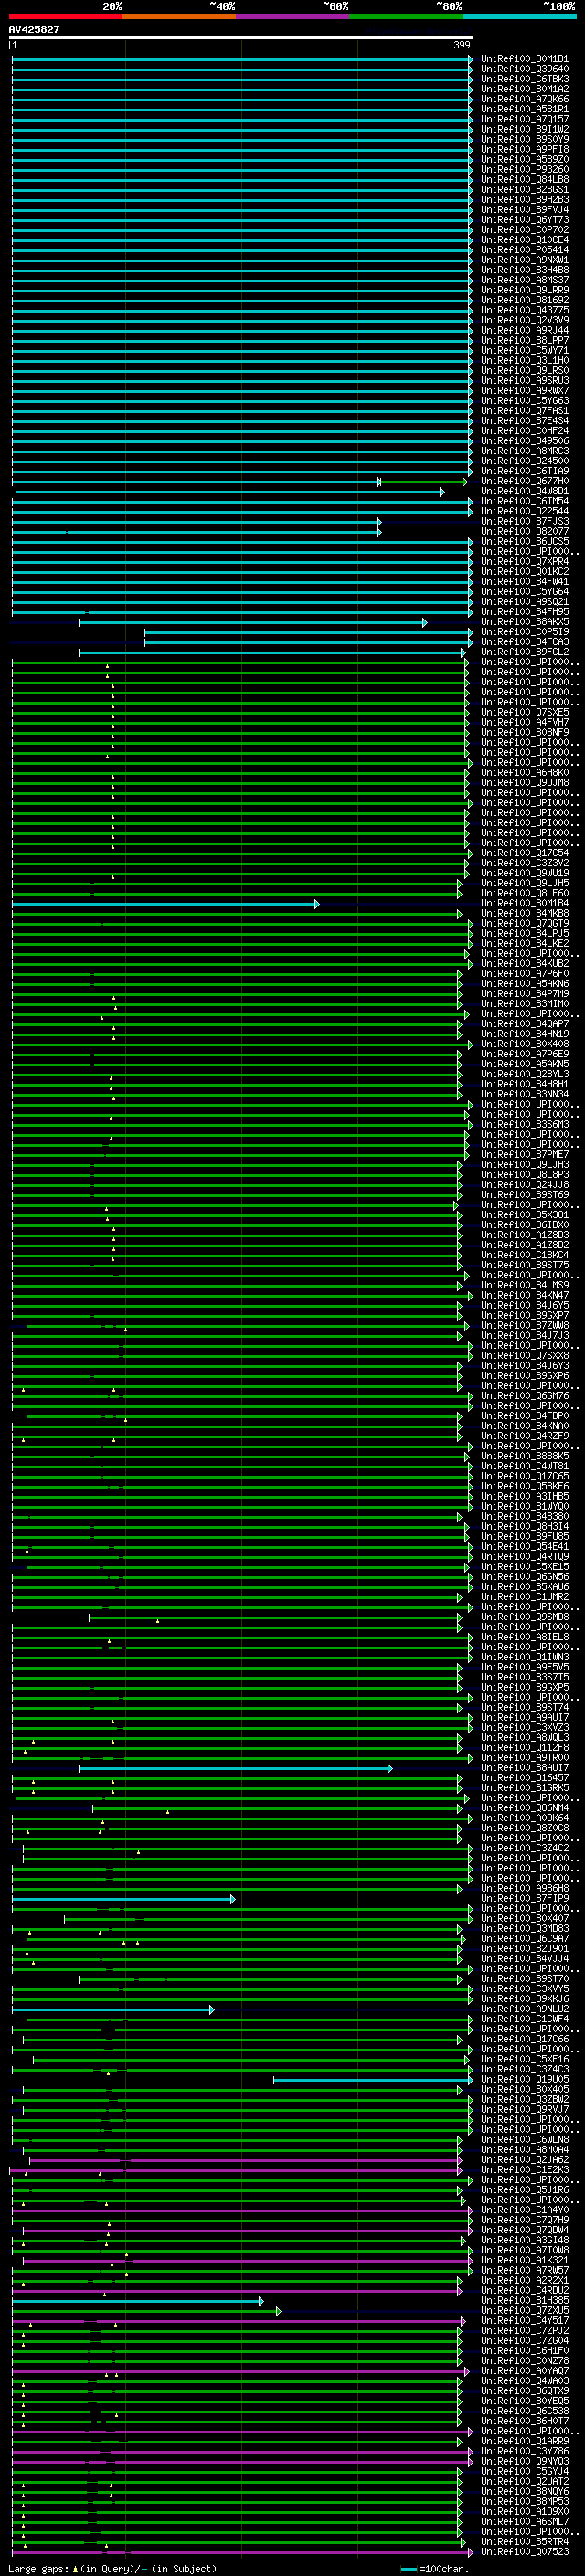Viewport: 585px width, 2576px height.
Task: Select label UniRef100_Q7XPR4
Action: click(525, 562)
